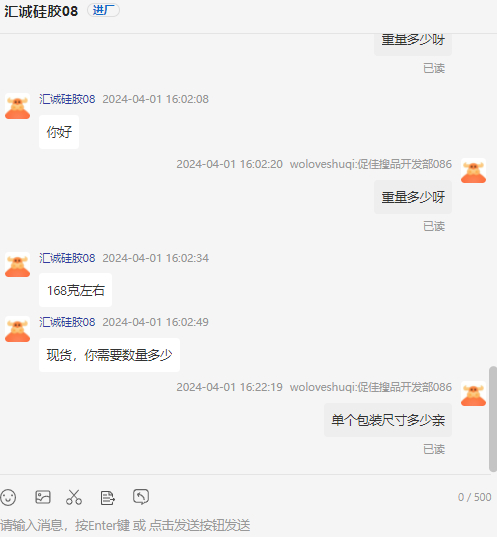
Task: Open the chat history icon
Action: coord(141,497)
